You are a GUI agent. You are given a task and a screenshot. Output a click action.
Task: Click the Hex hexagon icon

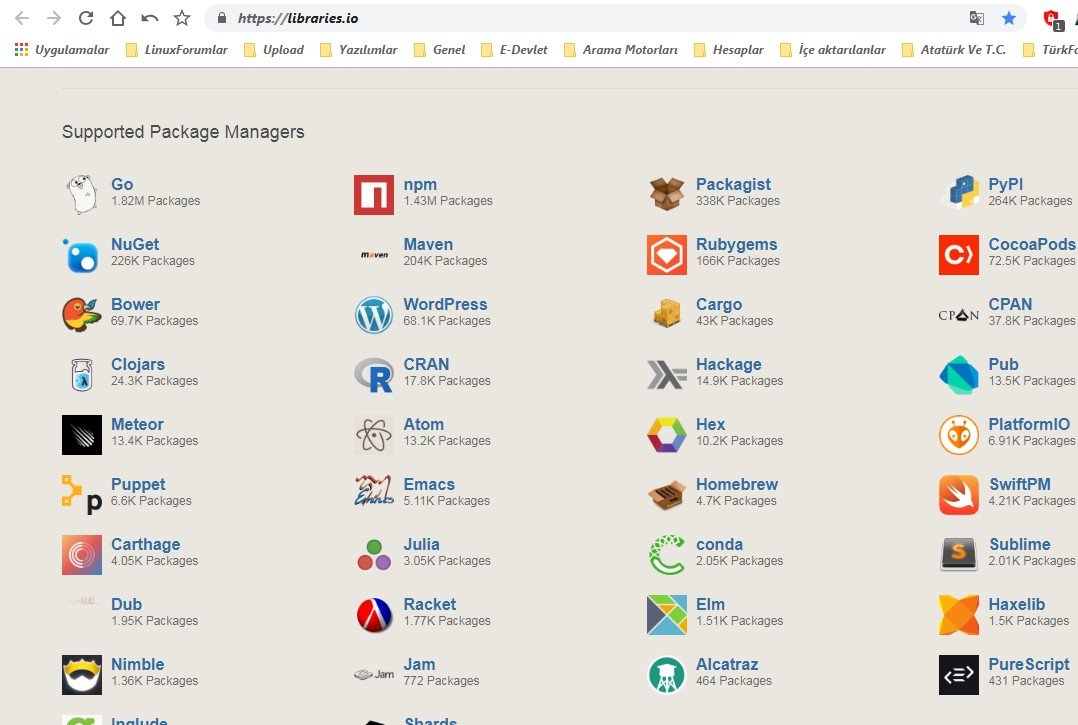[666, 435]
